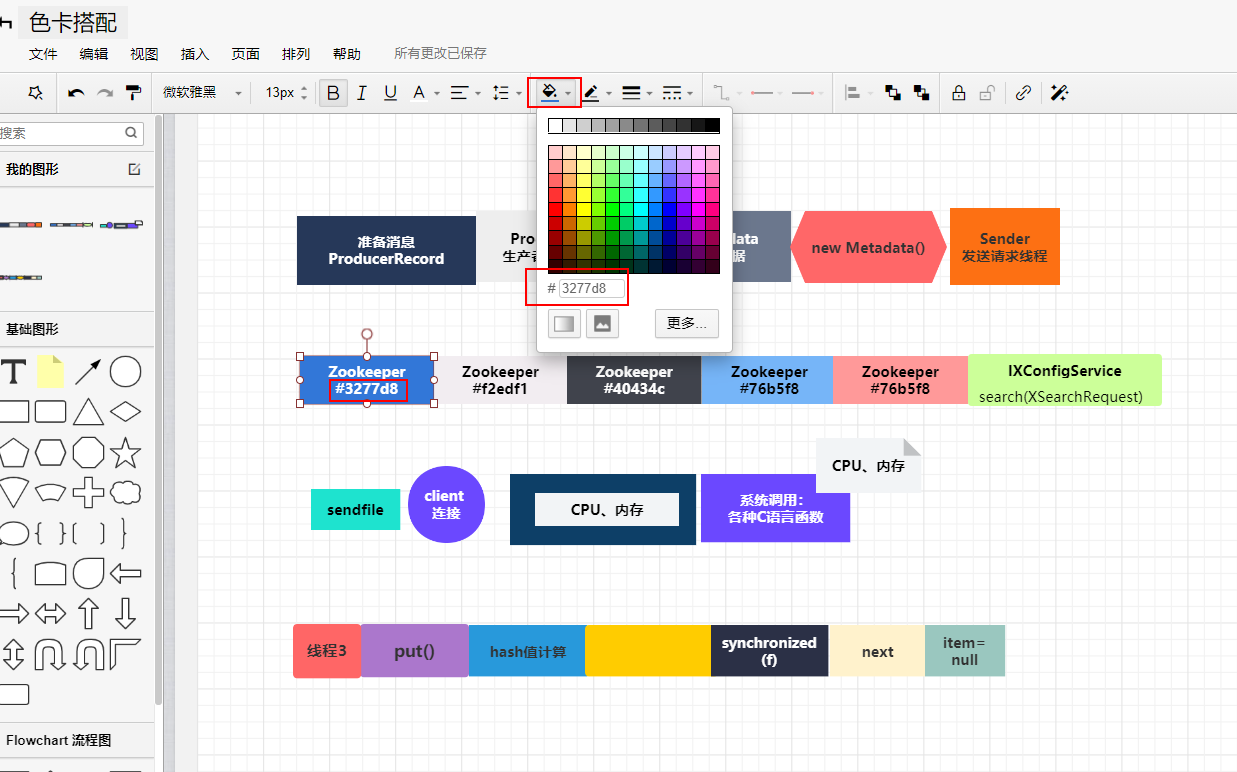Toggle underline text formatting

coord(390,93)
